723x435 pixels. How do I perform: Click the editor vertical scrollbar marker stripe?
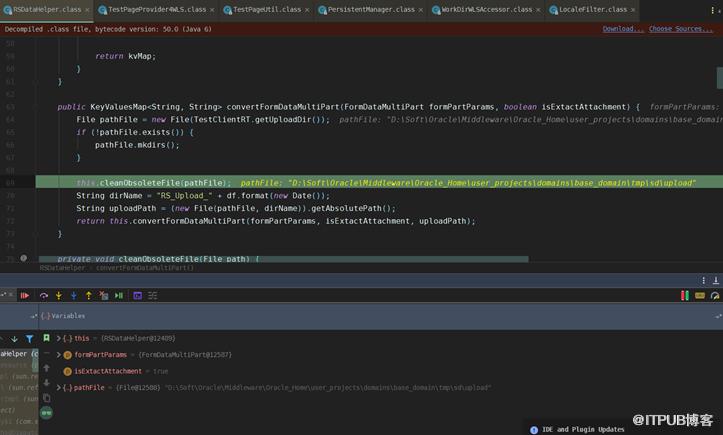coord(719,78)
